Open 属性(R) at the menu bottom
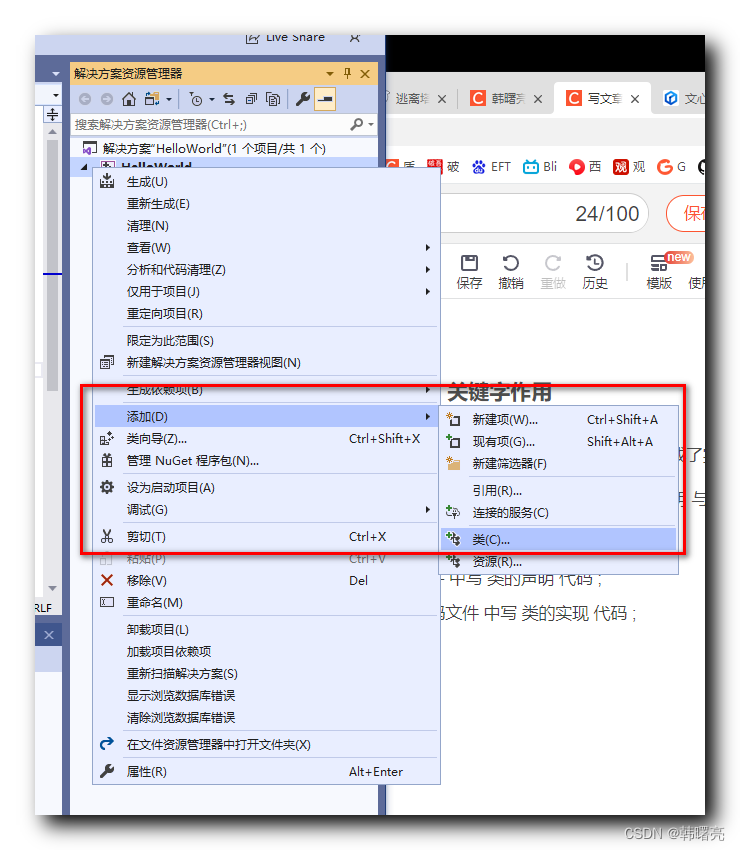740x850 pixels. 266,772
